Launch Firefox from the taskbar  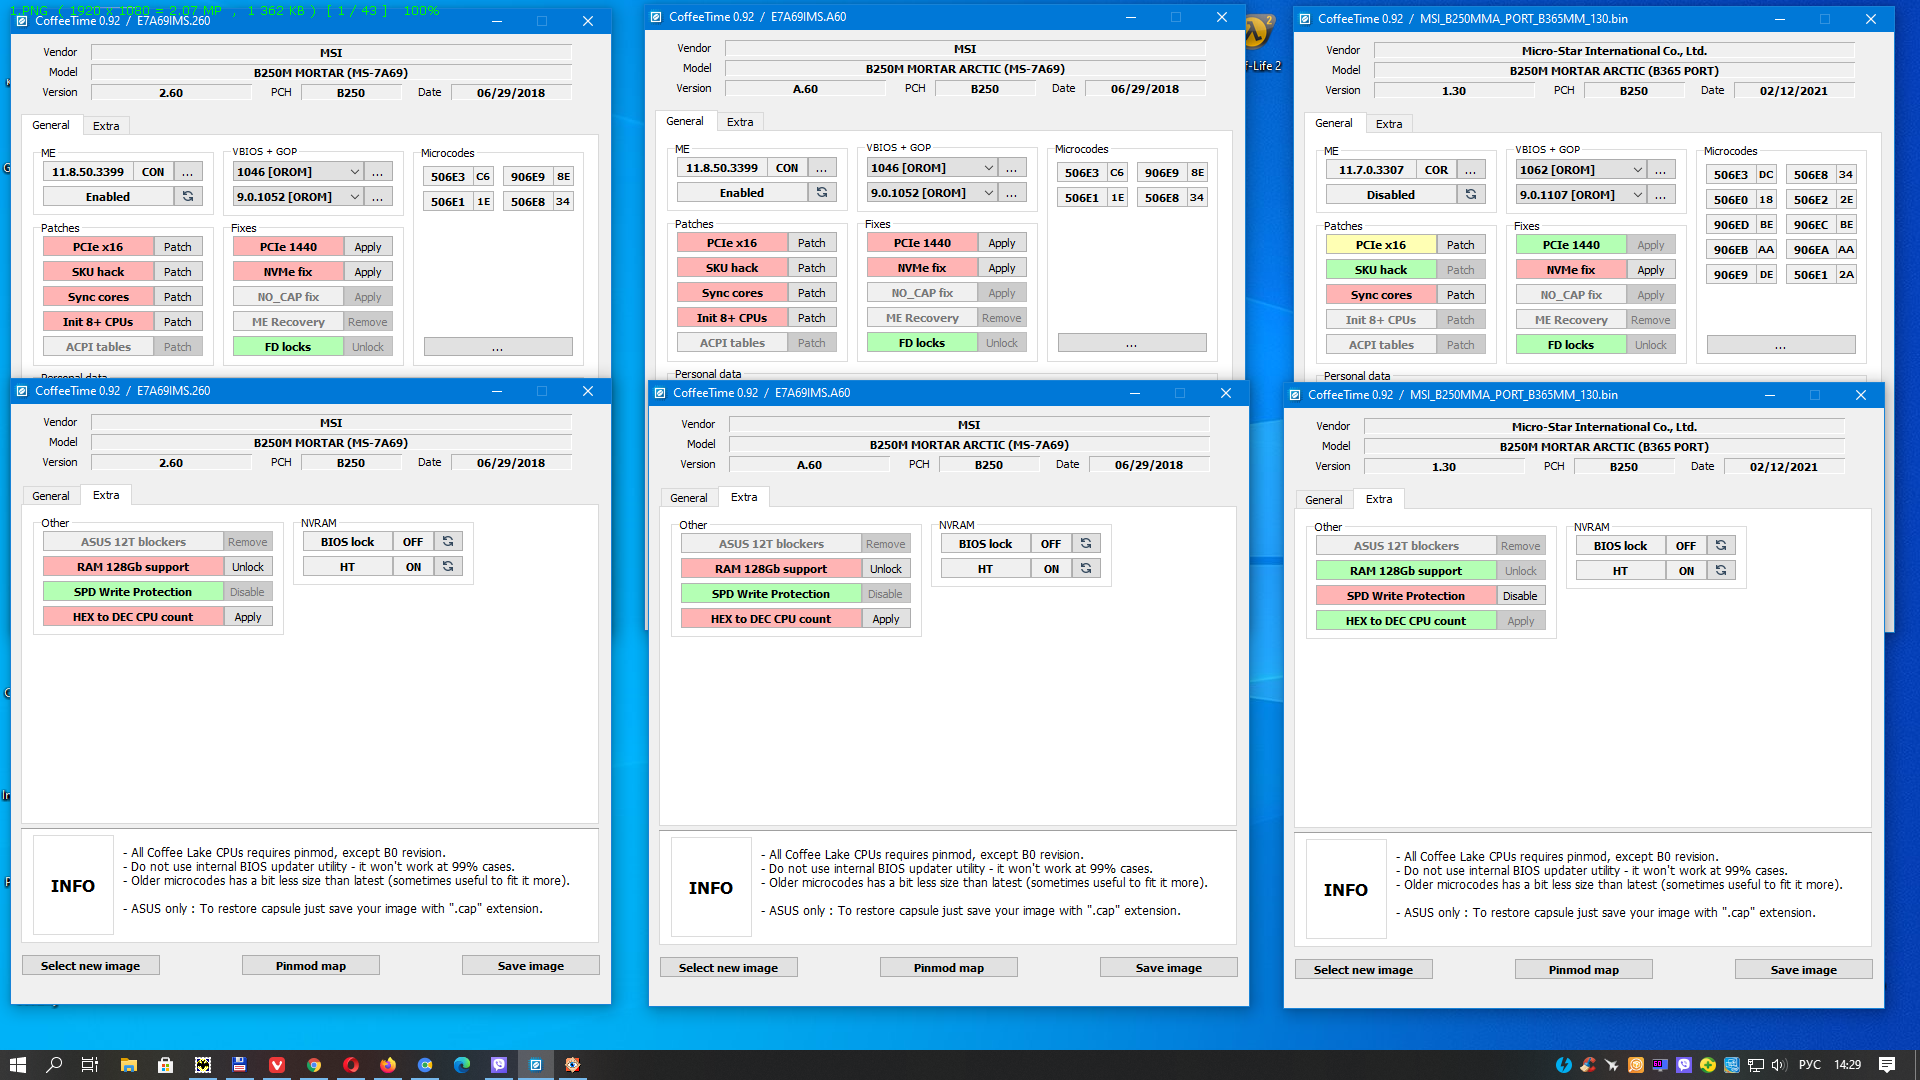pyautogui.click(x=388, y=1065)
